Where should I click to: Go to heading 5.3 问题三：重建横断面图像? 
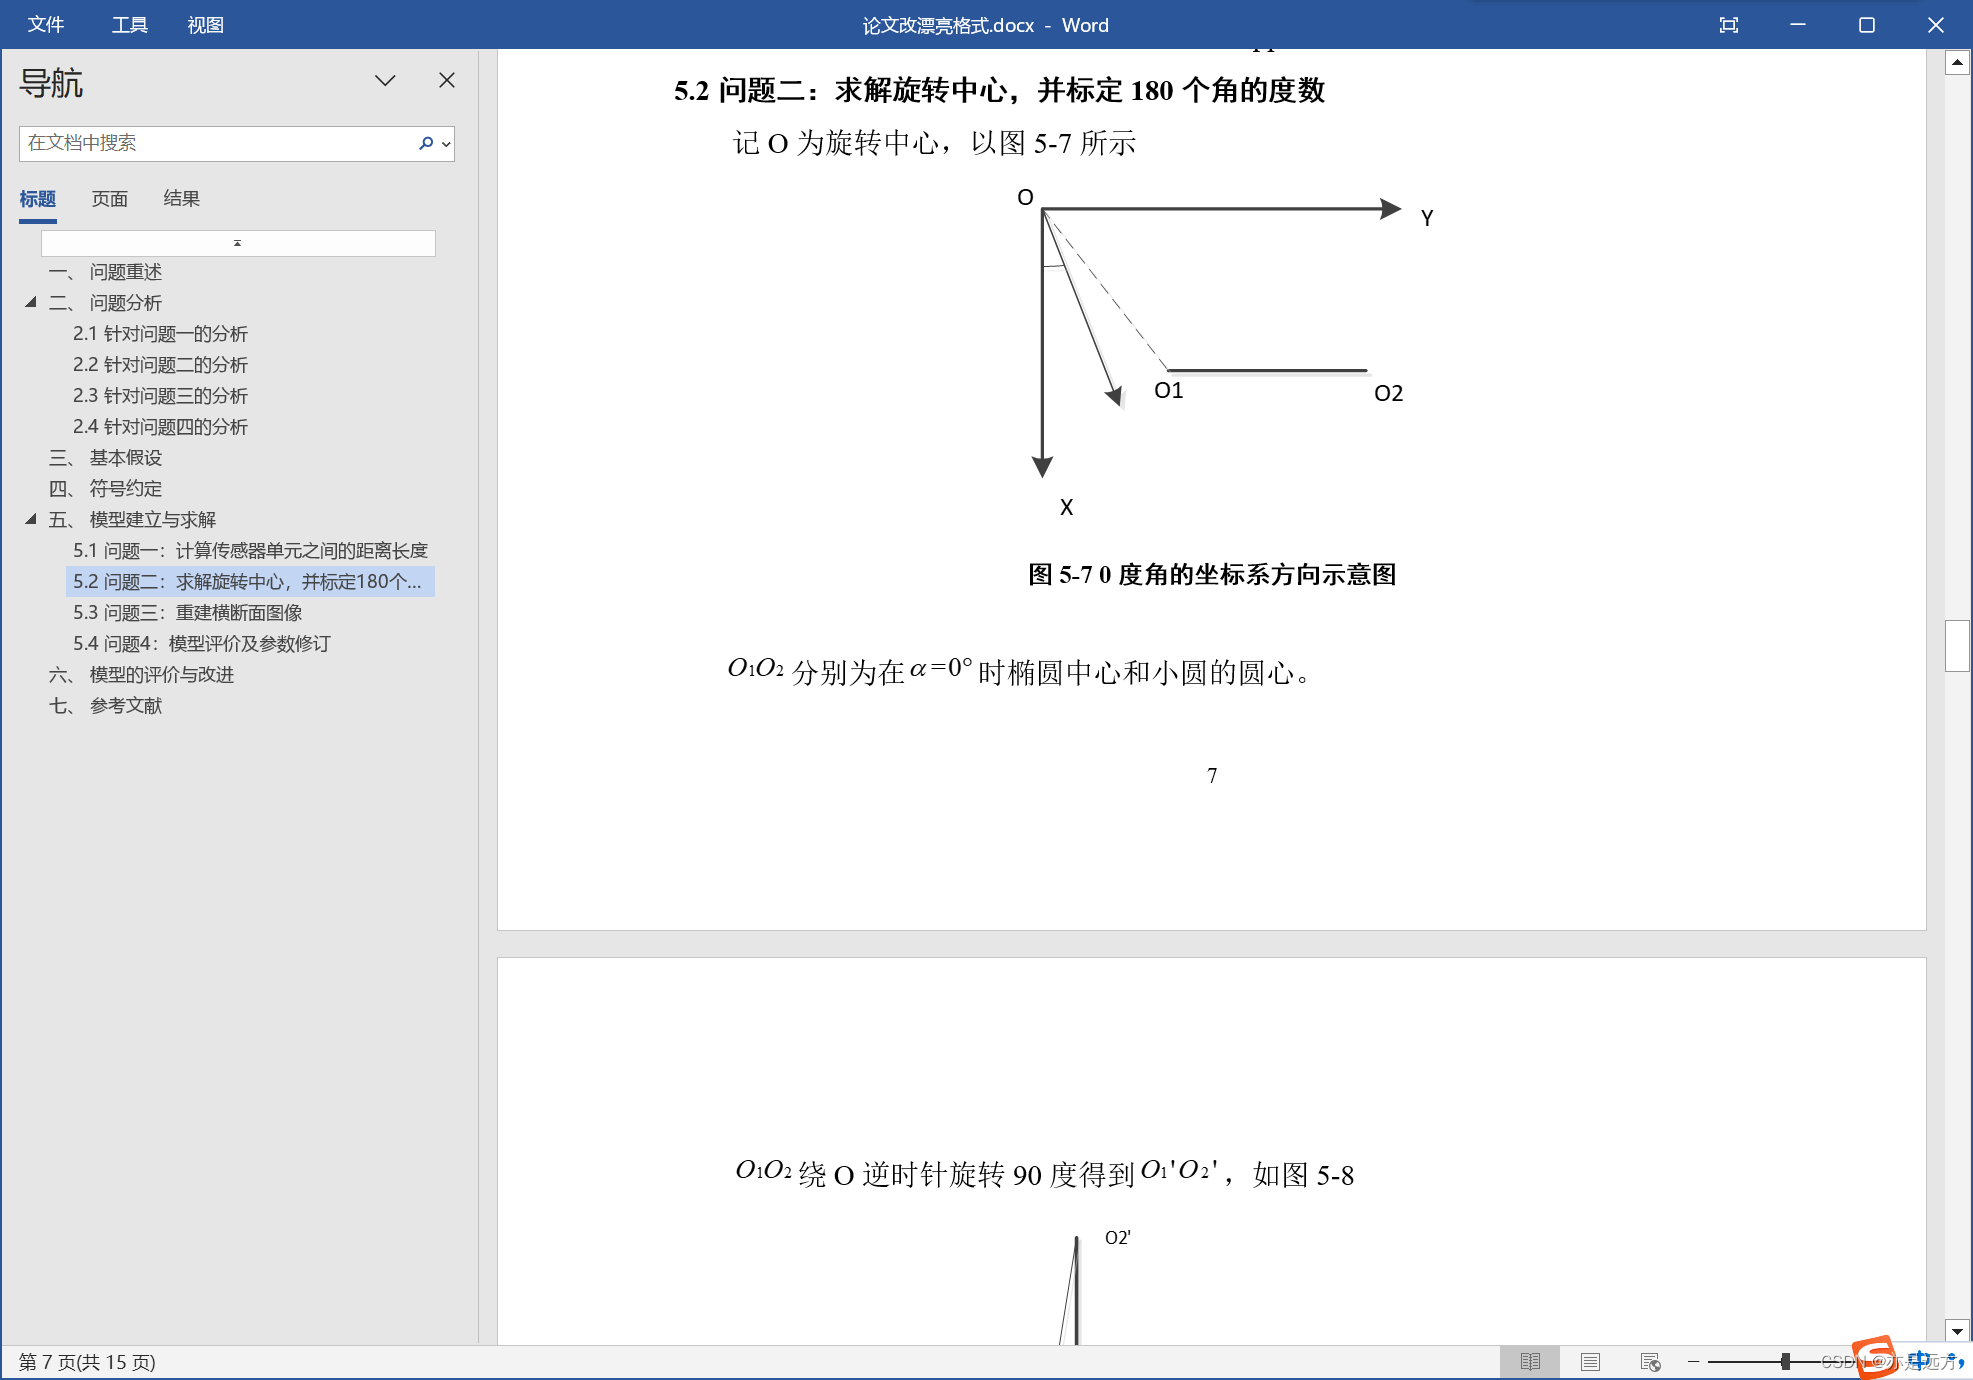[187, 612]
